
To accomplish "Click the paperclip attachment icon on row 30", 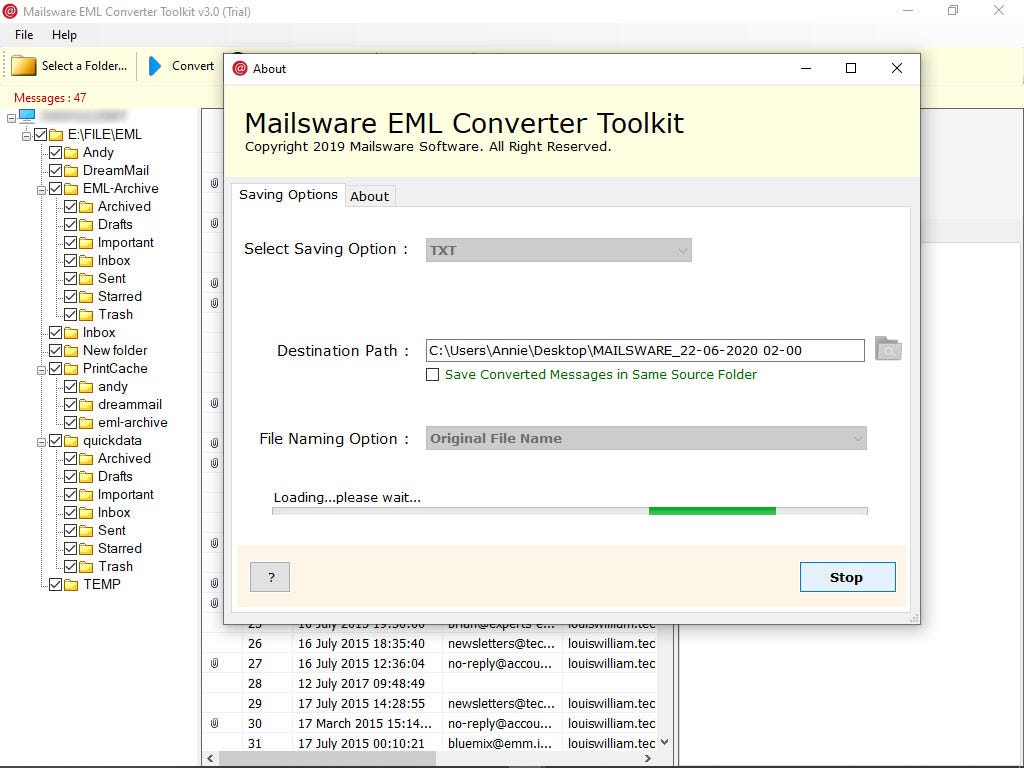I will [x=213, y=723].
